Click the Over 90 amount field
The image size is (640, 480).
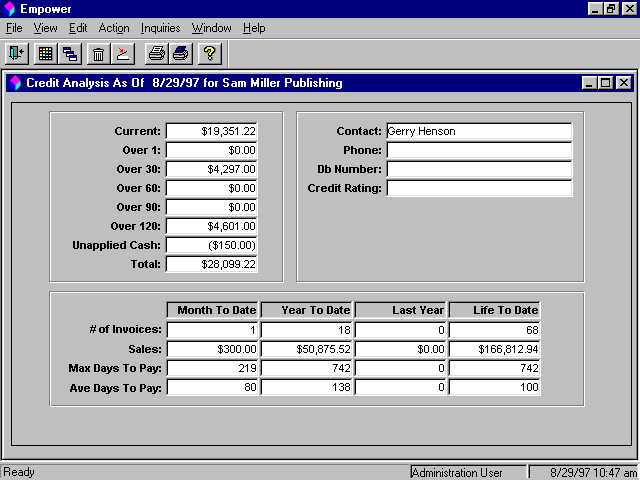[x=211, y=207]
